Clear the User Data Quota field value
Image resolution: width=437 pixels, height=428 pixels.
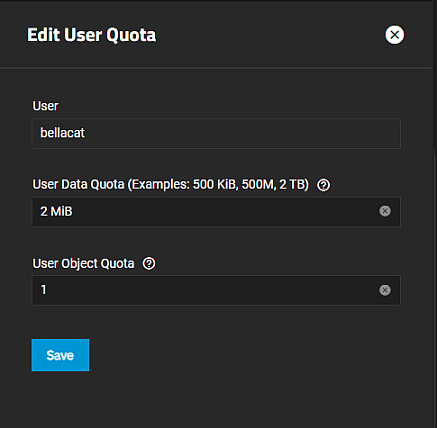[385, 211]
